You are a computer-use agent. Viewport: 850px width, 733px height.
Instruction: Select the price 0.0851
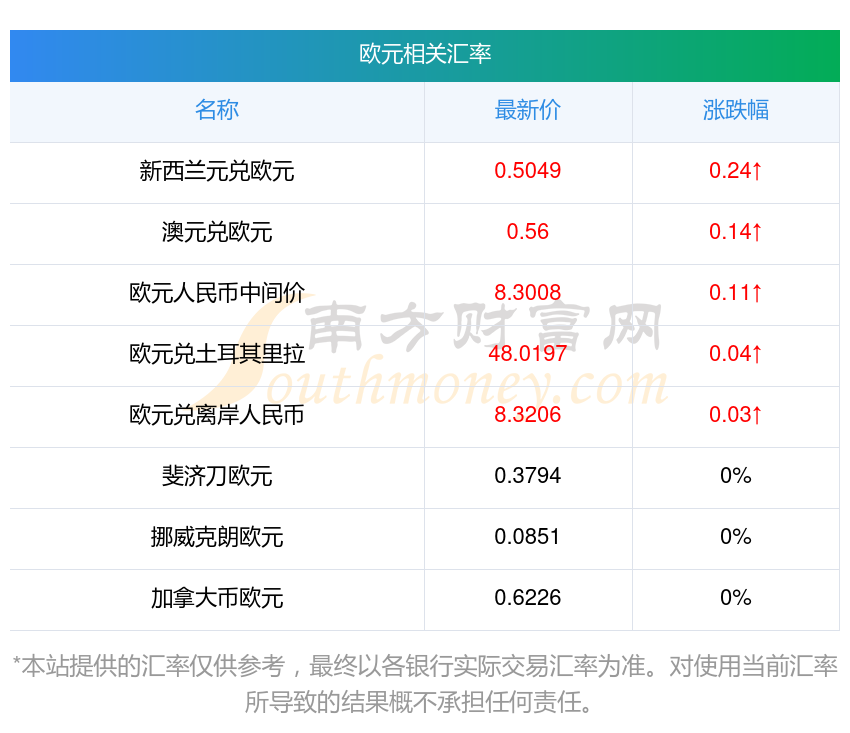coord(527,537)
